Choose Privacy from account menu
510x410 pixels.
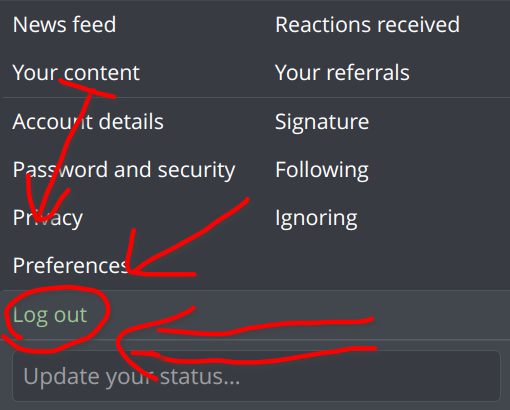(x=48, y=219)
